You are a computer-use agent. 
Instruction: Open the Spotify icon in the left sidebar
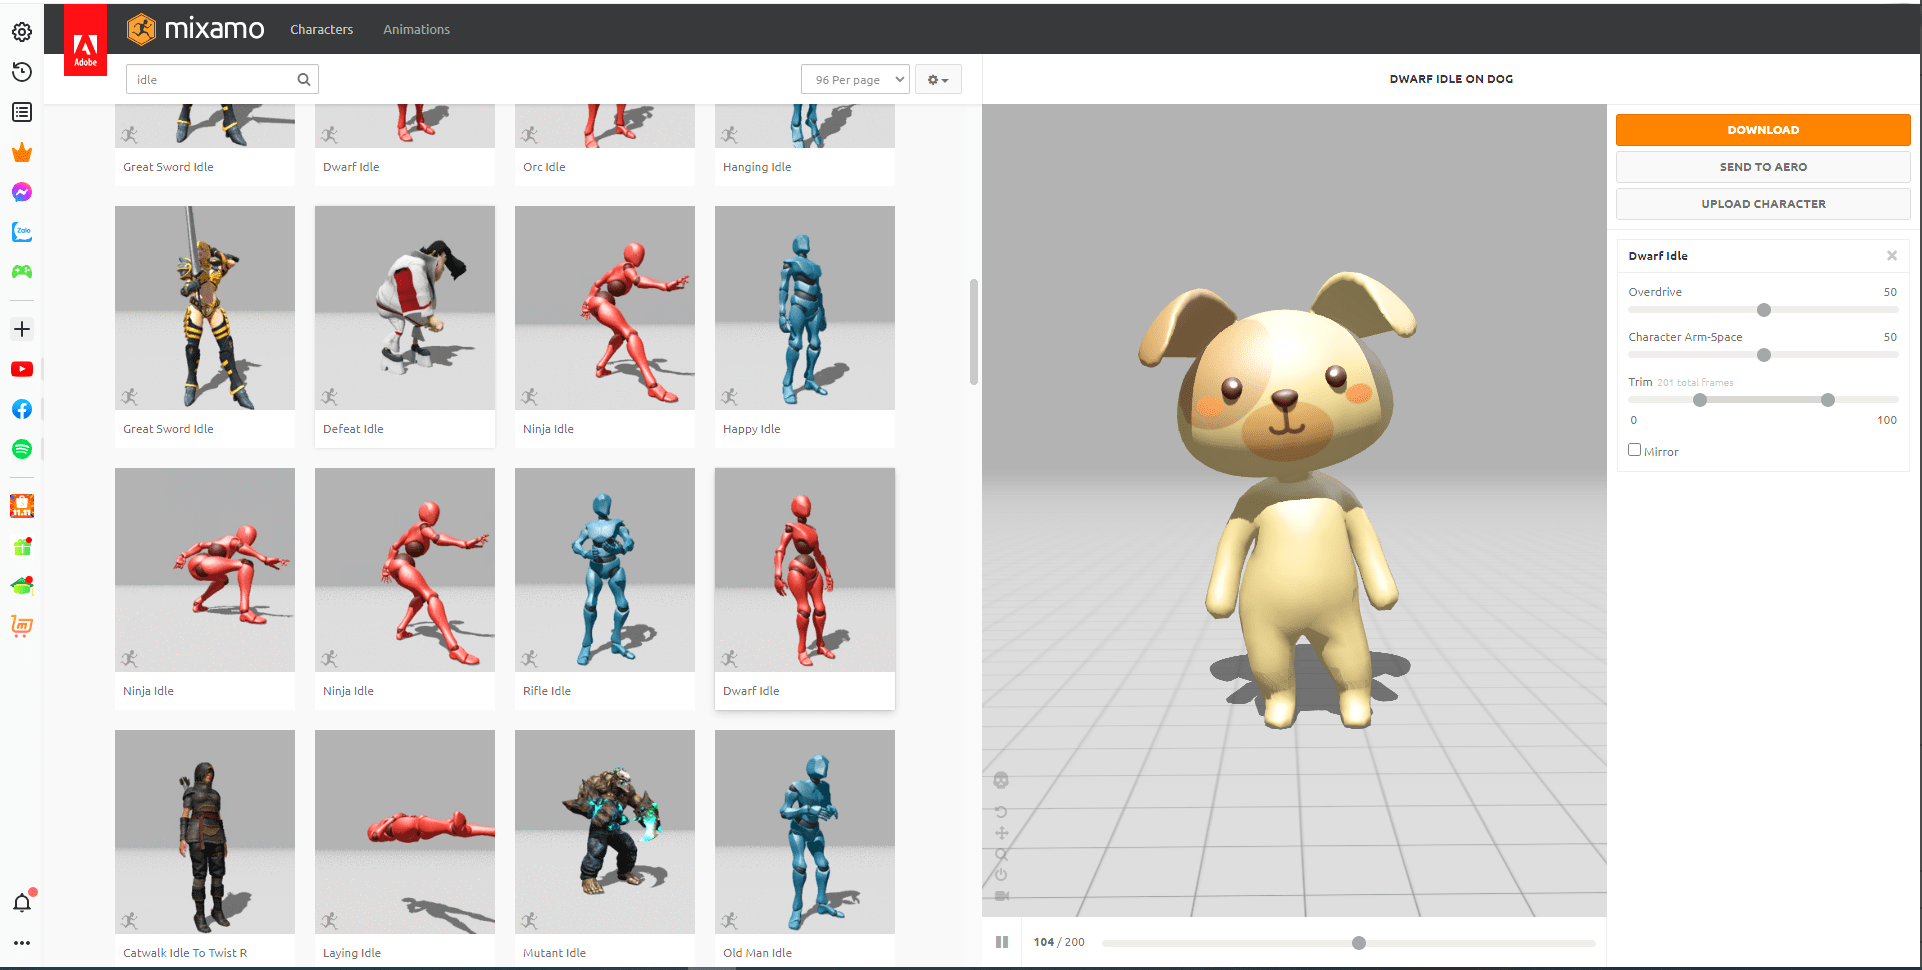click(x=21, y=449)
